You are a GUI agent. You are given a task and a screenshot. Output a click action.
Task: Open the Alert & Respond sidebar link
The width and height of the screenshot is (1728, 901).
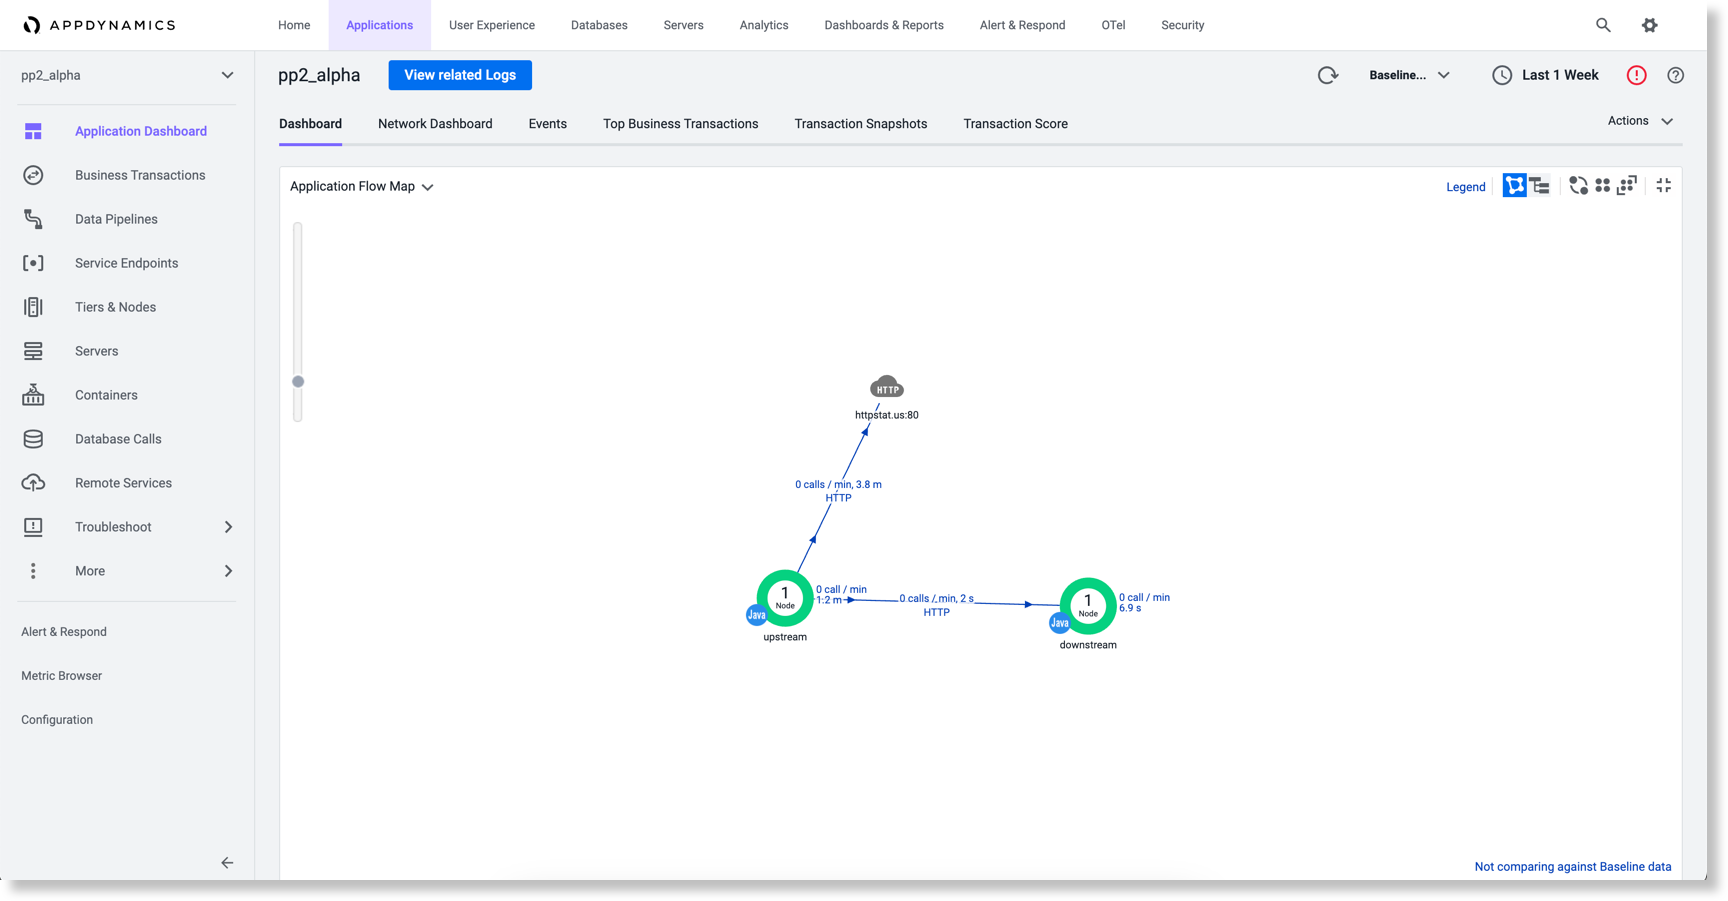point(64,632)
